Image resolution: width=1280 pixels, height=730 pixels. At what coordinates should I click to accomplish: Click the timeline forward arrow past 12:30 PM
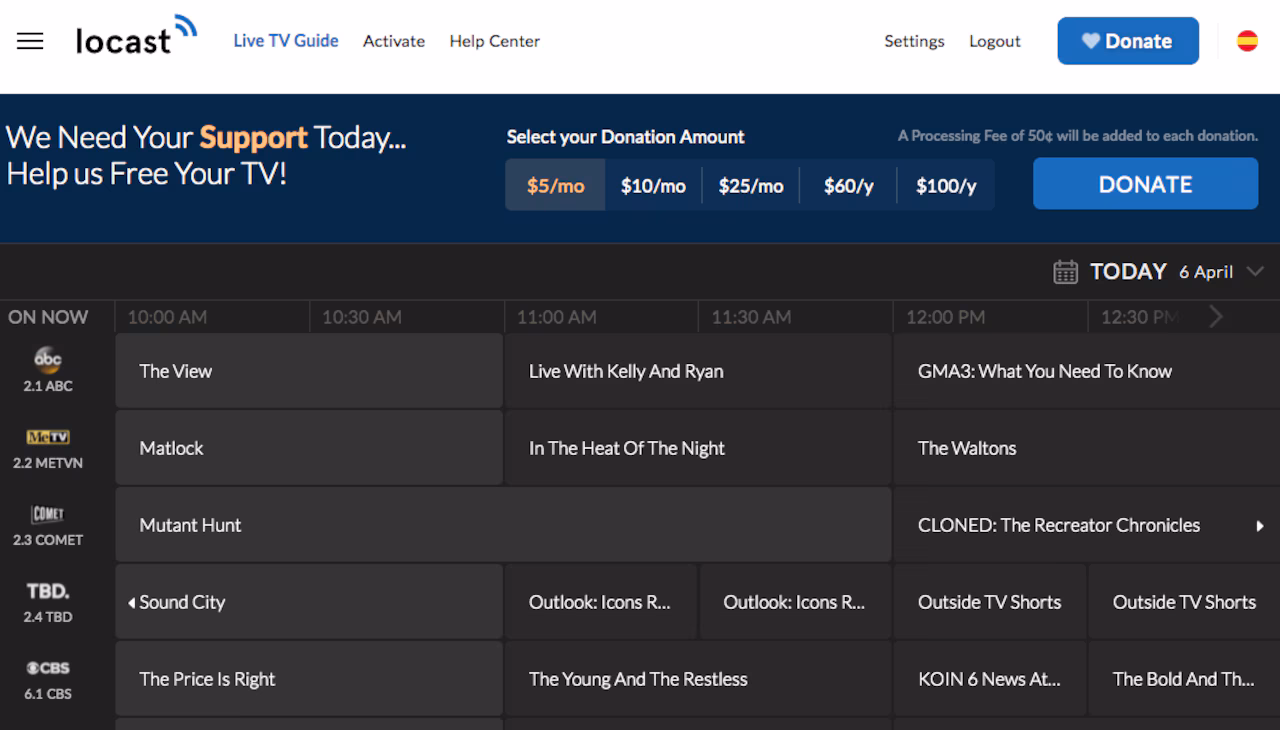click(1216, 316)
